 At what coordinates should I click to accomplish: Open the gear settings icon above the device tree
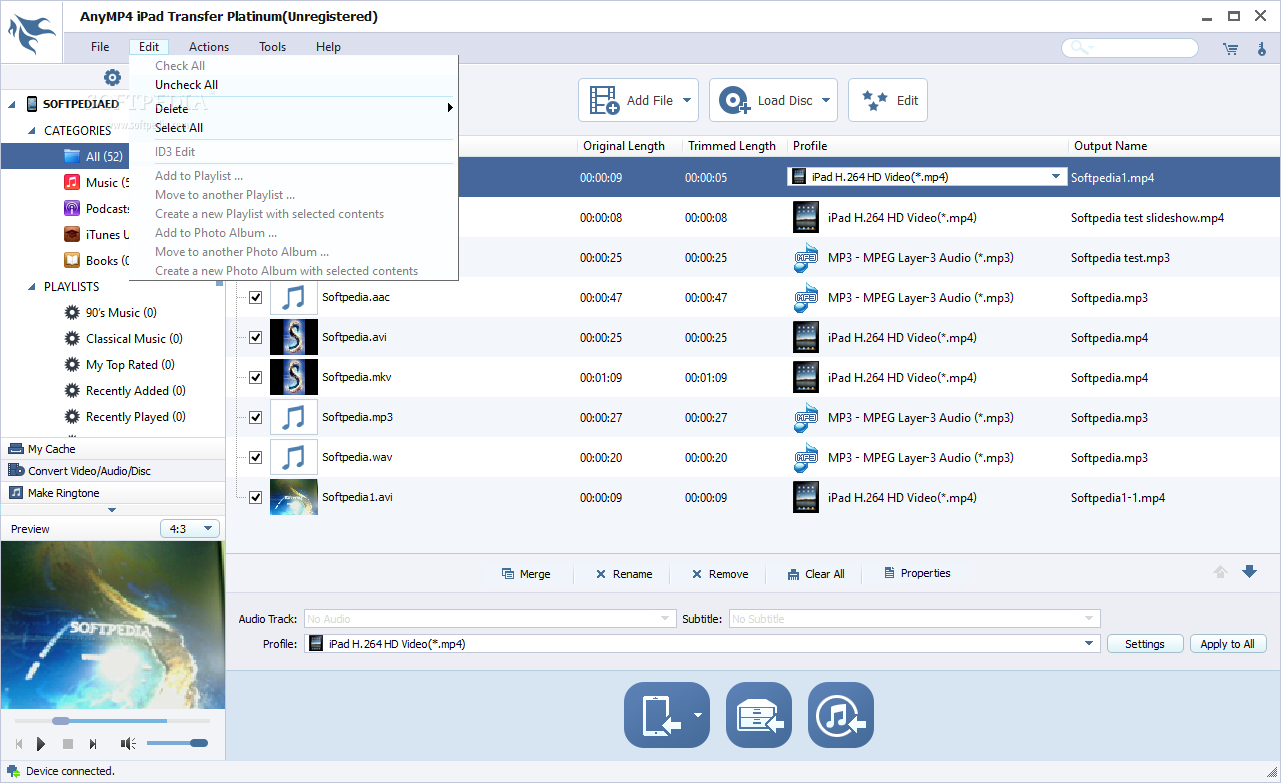coord(112,77)
